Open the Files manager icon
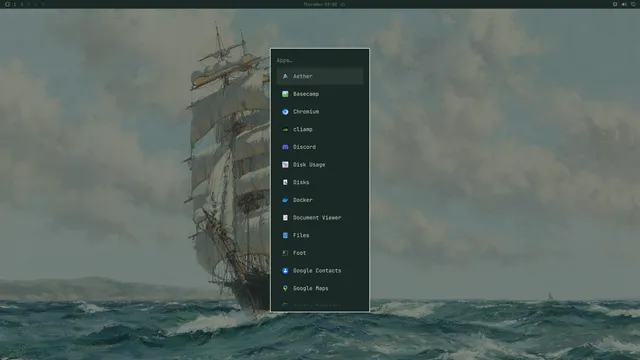Image resolution: width=640 pixels, height=360 pixels. tap(285, 236)
